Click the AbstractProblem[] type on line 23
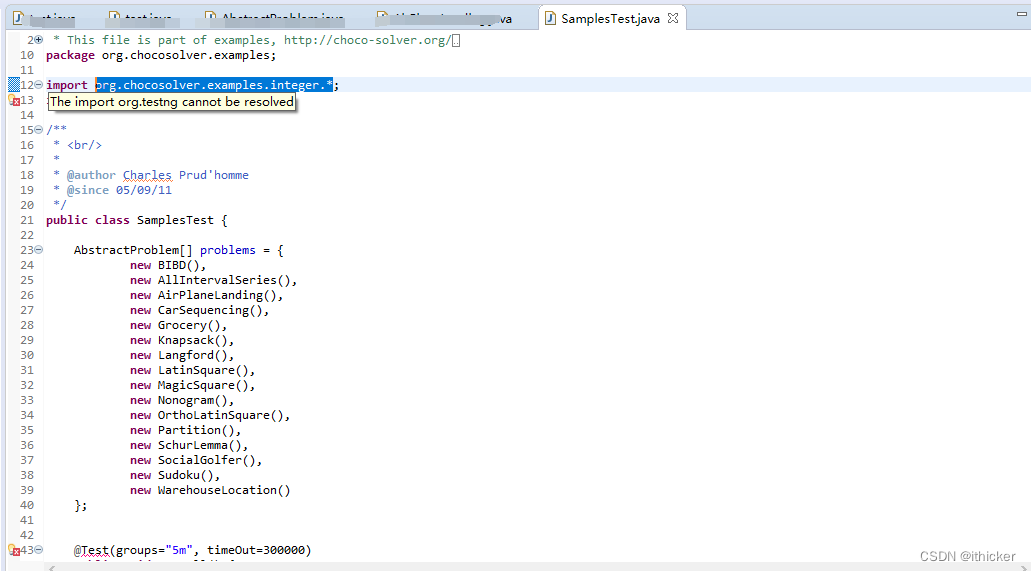The image size is (1031, 571). 133,250
